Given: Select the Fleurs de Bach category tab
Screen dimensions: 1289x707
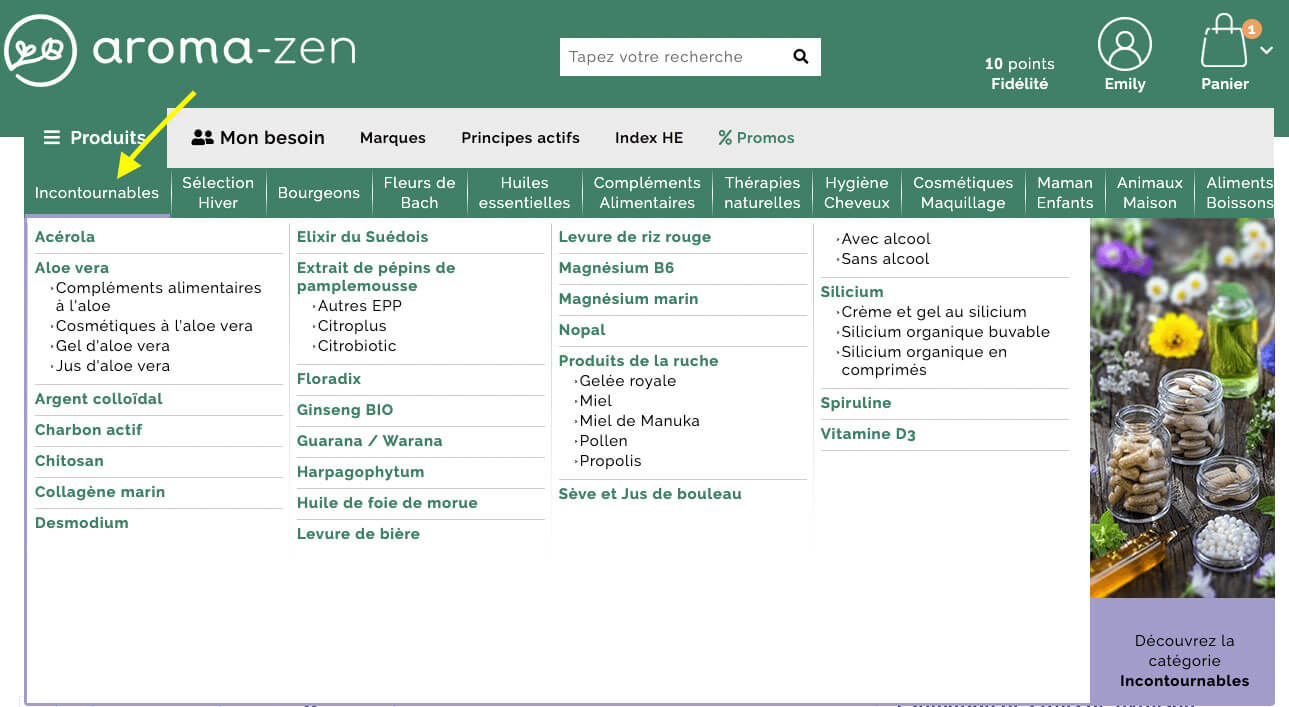Looking at the screenshot, I should pyautogui.click(x=419, y=193).
